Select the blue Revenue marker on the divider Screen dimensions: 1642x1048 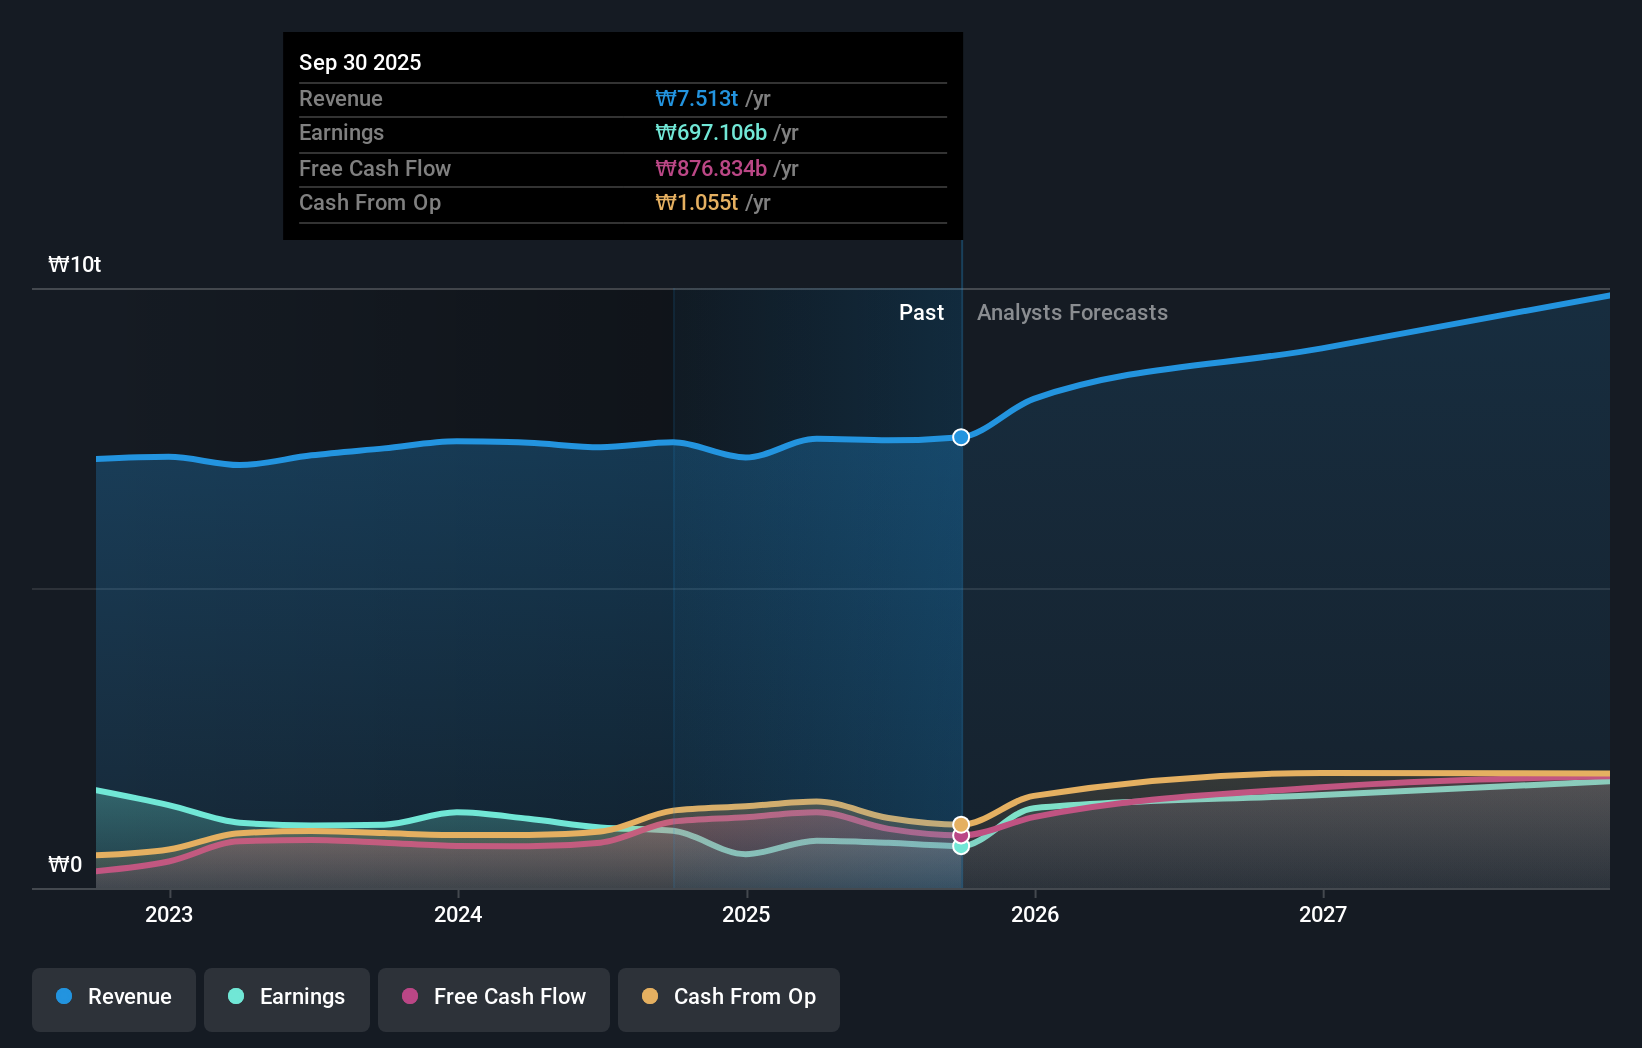coord(960,437)
